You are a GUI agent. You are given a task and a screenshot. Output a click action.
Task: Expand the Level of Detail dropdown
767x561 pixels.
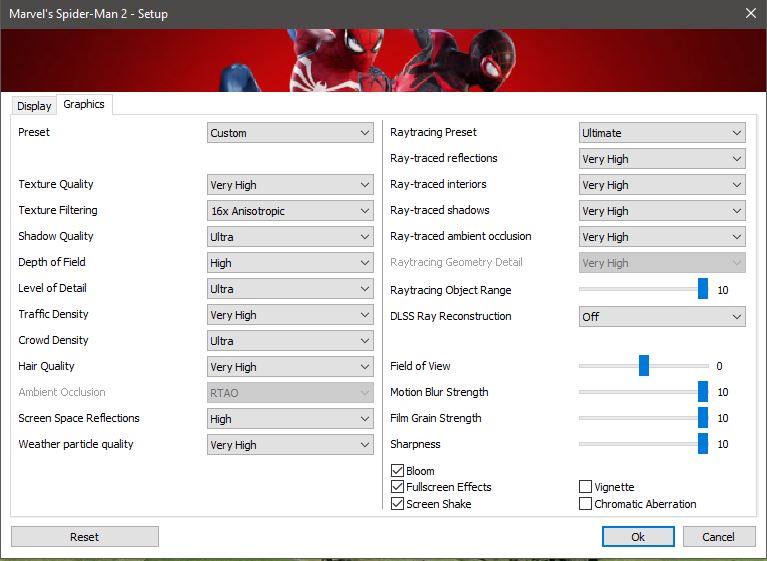pos(290,289)
